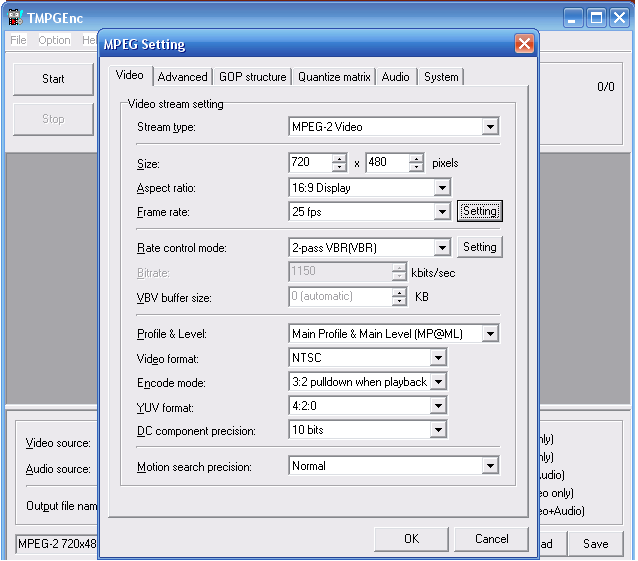Confirm the dialog with OK
Image resolution: width=638 pixels, height=561 pixels.
coord(411,539)
